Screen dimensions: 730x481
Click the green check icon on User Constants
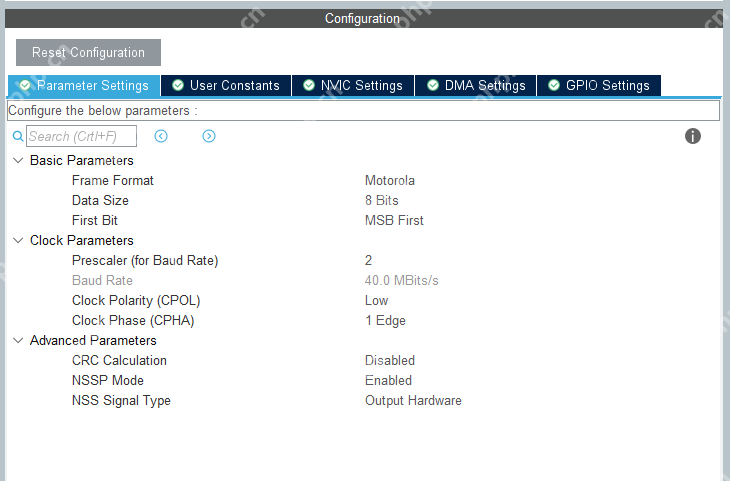178,86
